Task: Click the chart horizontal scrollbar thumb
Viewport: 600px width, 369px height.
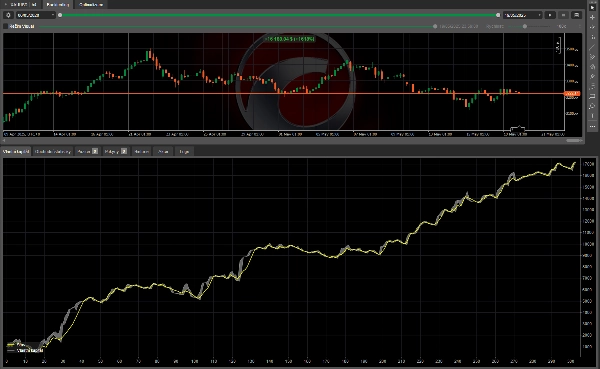Action: 574,141
